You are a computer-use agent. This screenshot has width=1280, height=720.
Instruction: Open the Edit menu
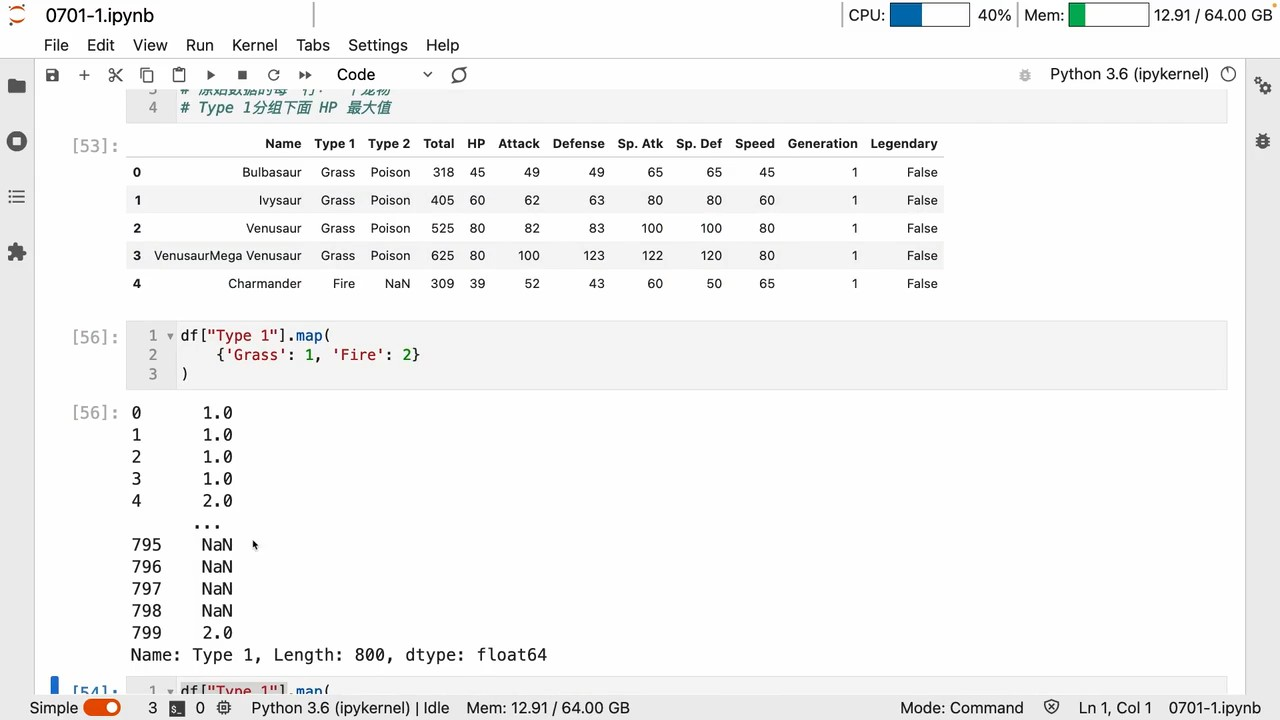coord(100,45)
